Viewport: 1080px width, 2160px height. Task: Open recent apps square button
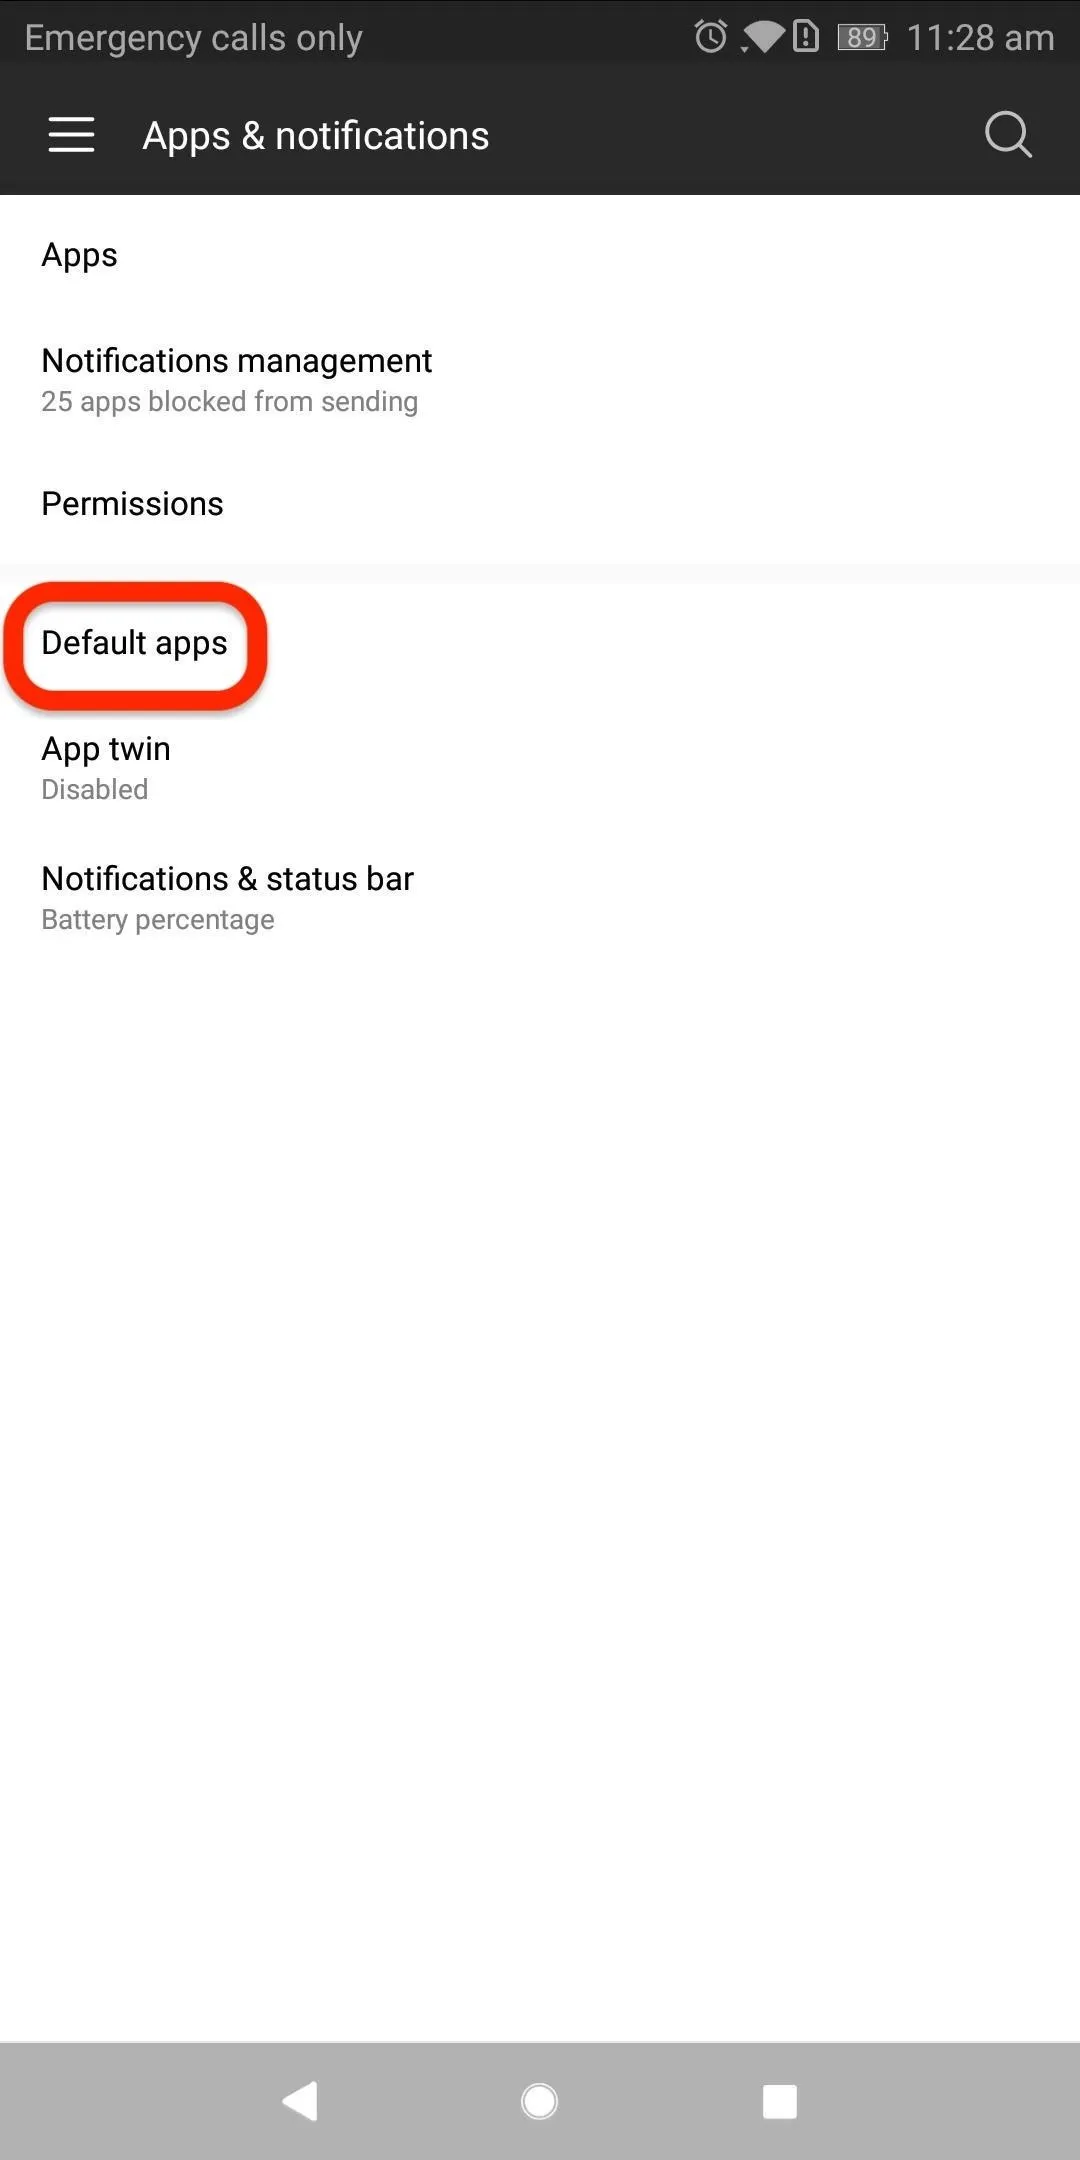click(x=780, y=2101)
